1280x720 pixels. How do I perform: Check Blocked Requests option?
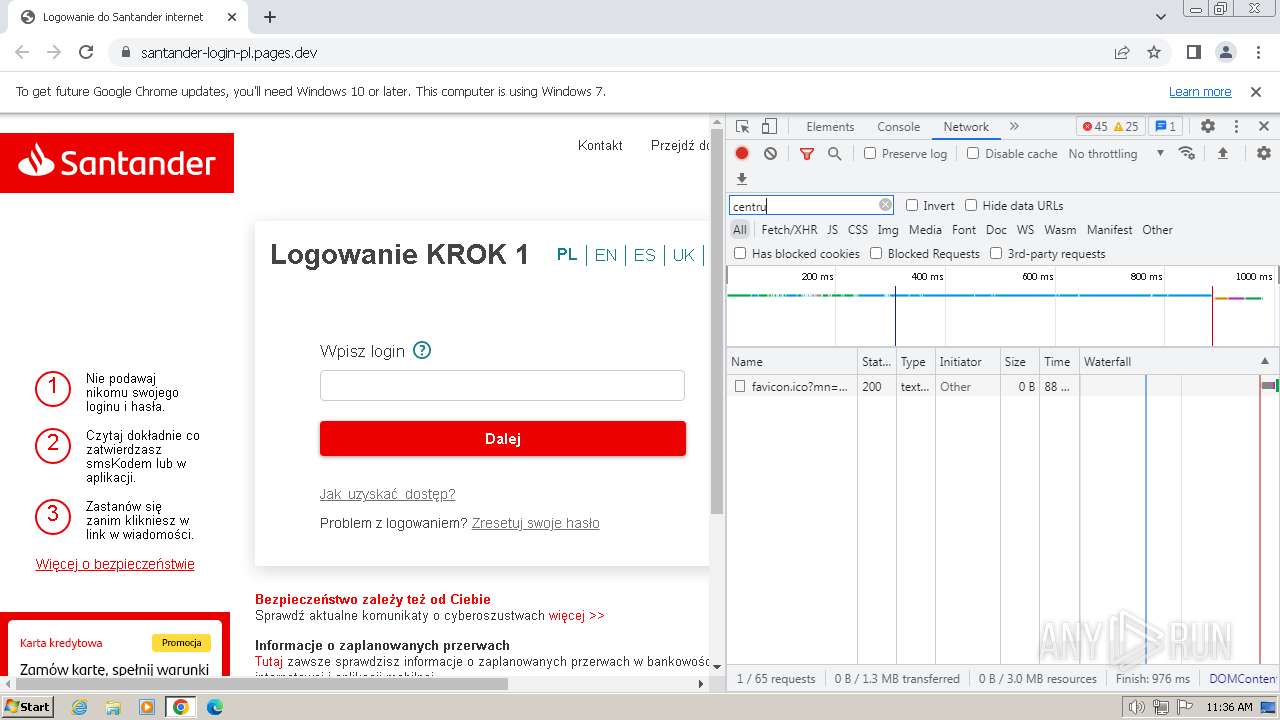[x=876, y=253]
